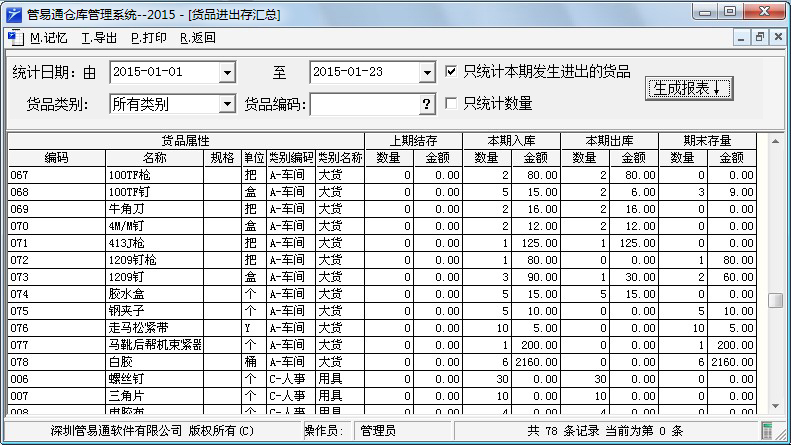Click the 货品编码 input field
791x445 pixels.
coord(364,104)
